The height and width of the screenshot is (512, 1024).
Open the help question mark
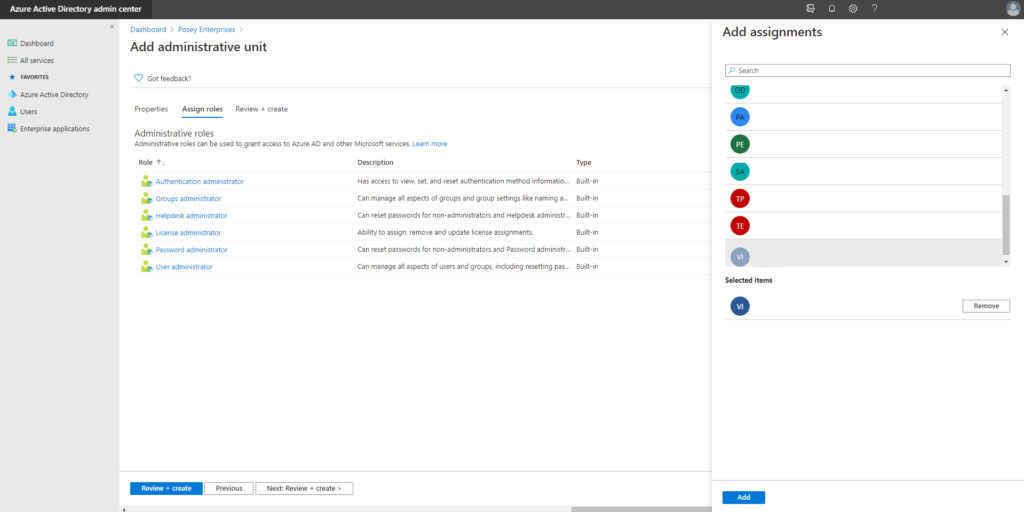point(874,8)
